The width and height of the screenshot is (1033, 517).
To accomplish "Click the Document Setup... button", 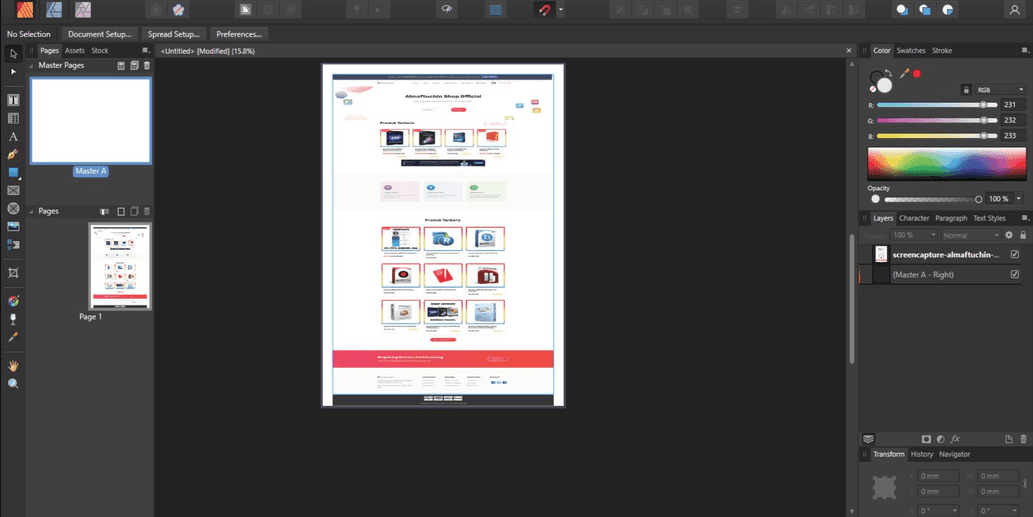I will pyautogui.click(x=99, y=34).
